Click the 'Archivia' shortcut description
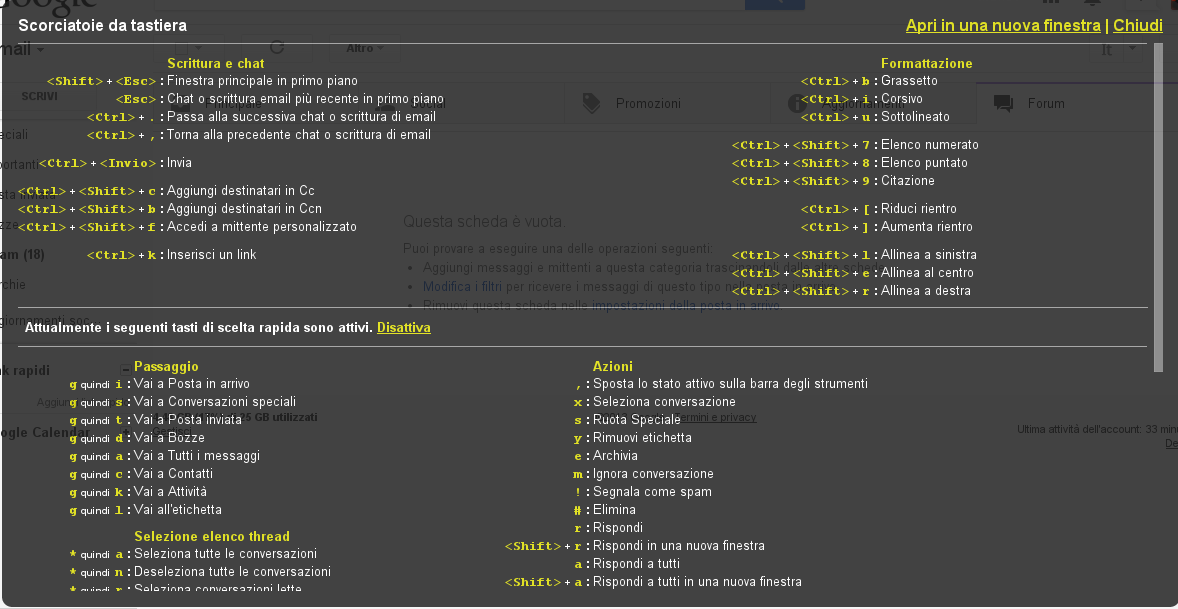The image size is (1178, 609). [x=615, y=456]
